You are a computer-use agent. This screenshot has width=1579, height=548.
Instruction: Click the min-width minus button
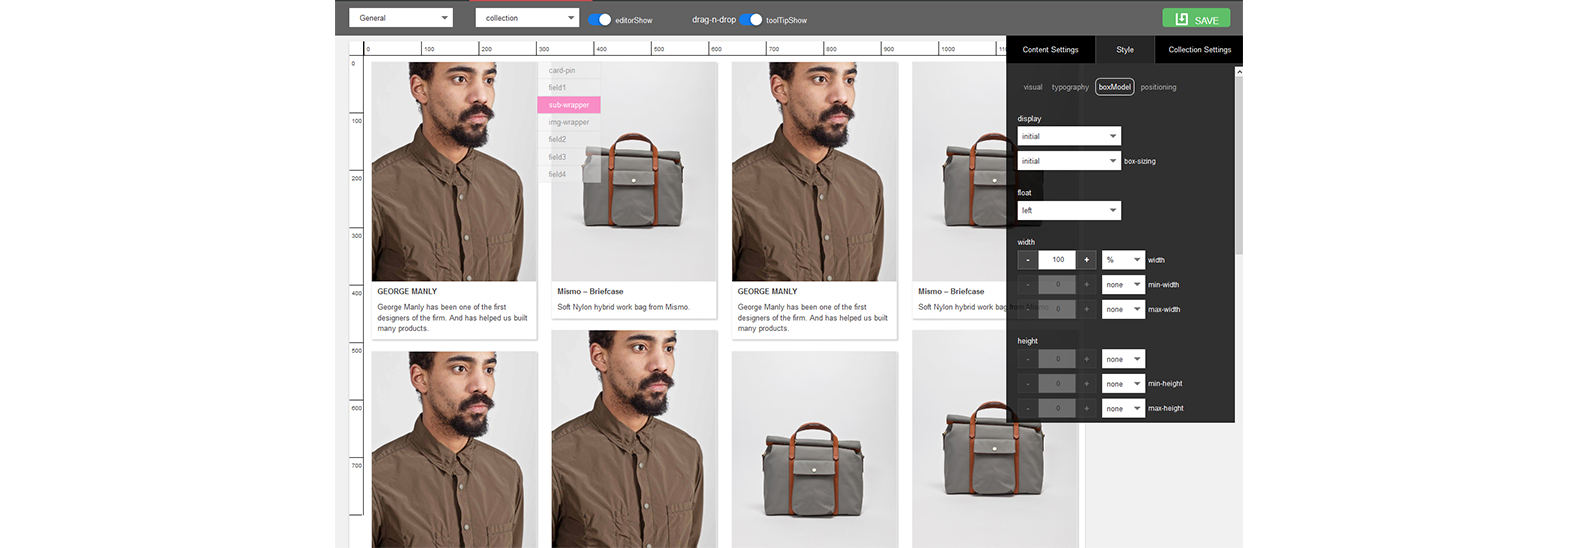[1027, 285]
